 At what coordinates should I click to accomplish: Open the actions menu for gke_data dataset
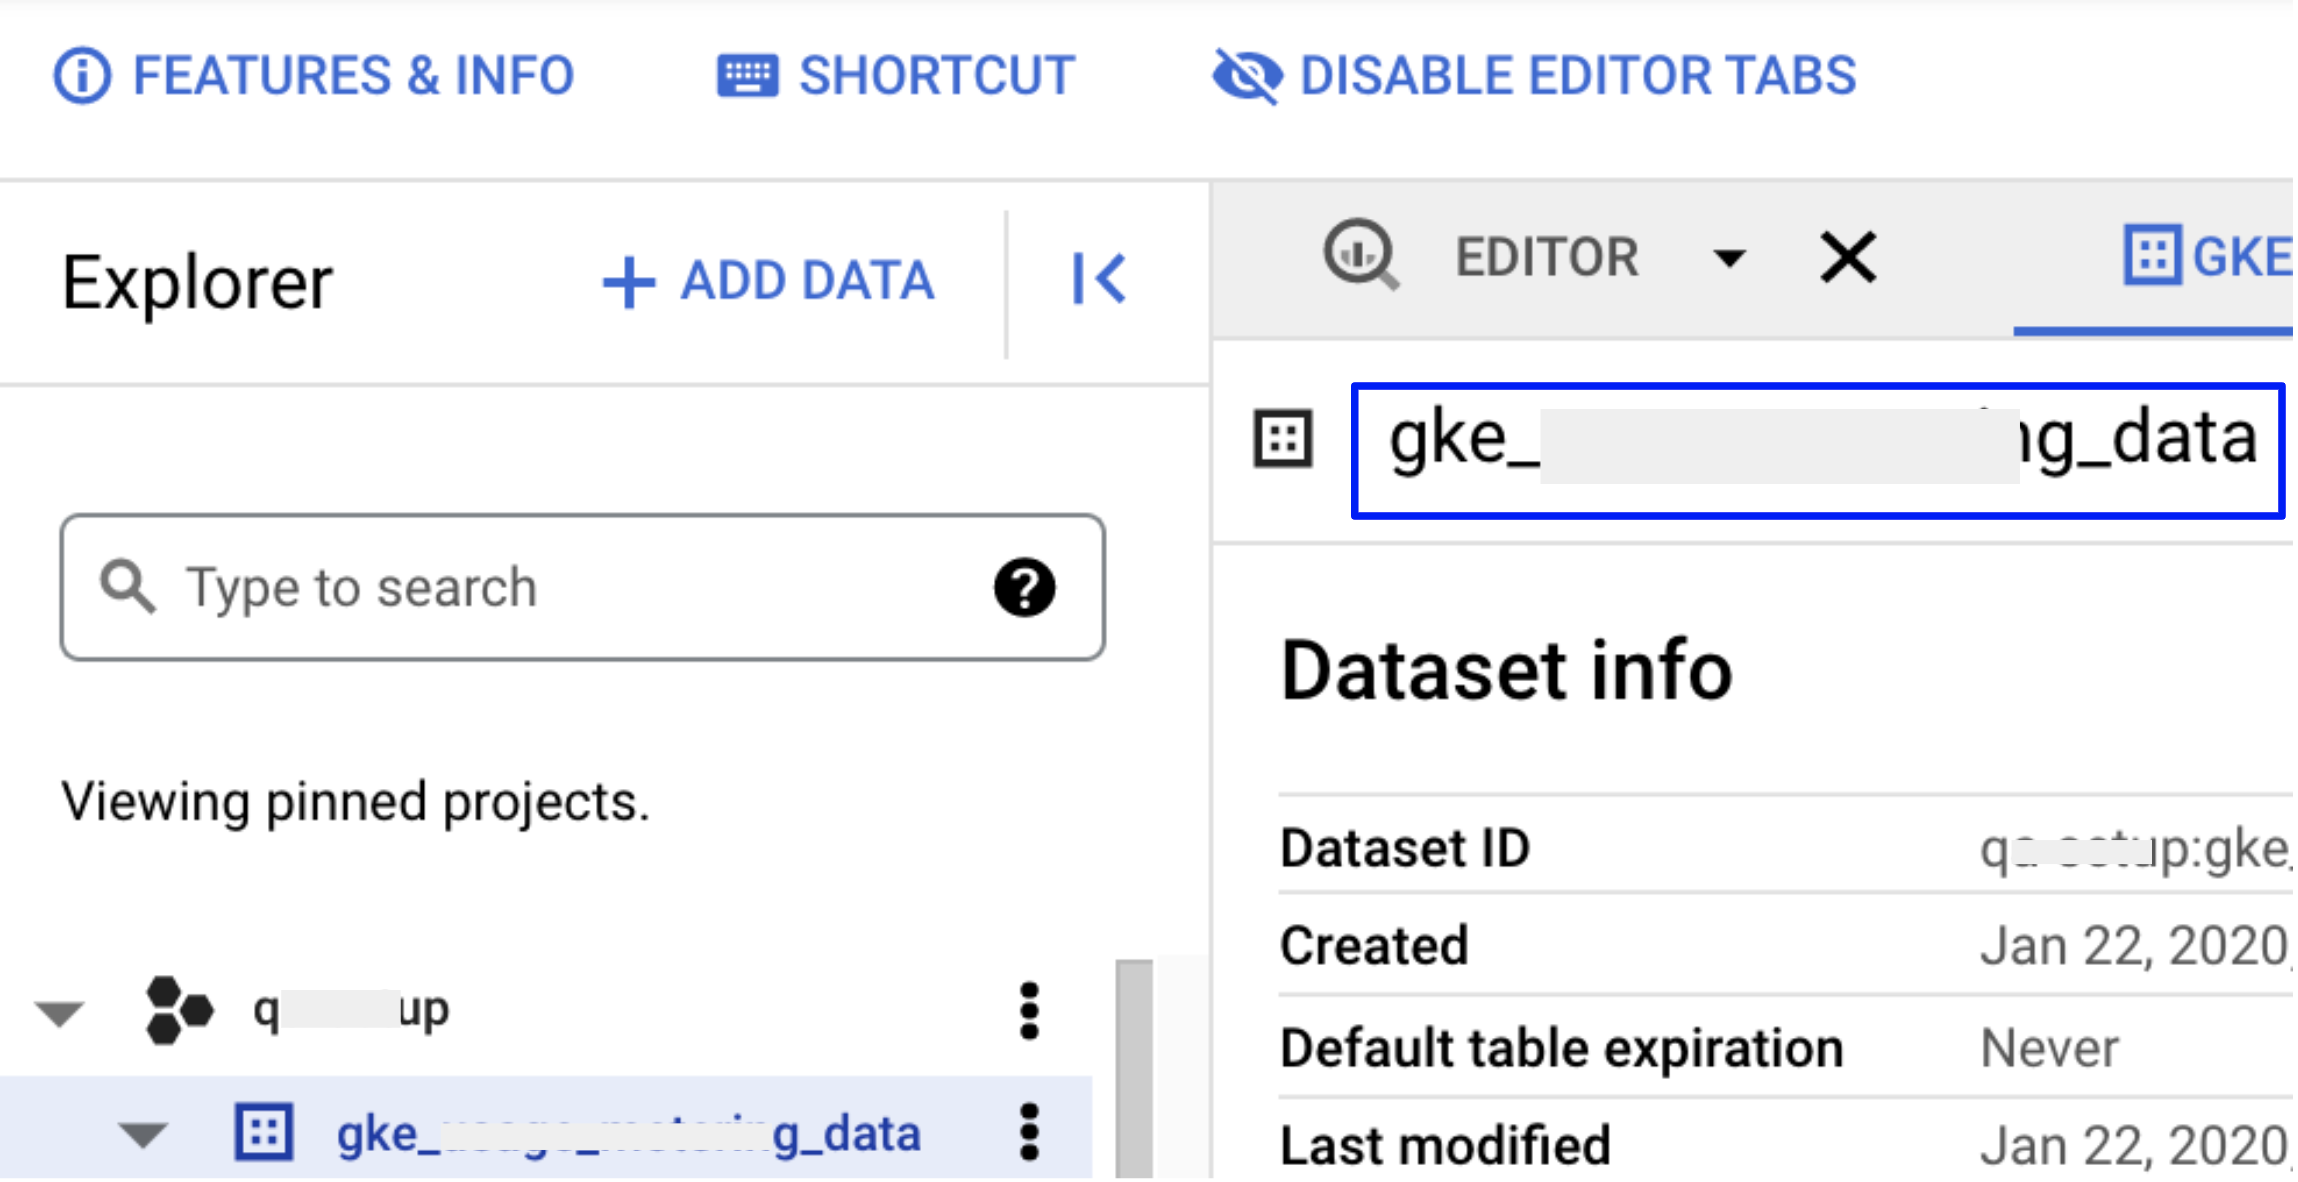coord(1028,1132)
